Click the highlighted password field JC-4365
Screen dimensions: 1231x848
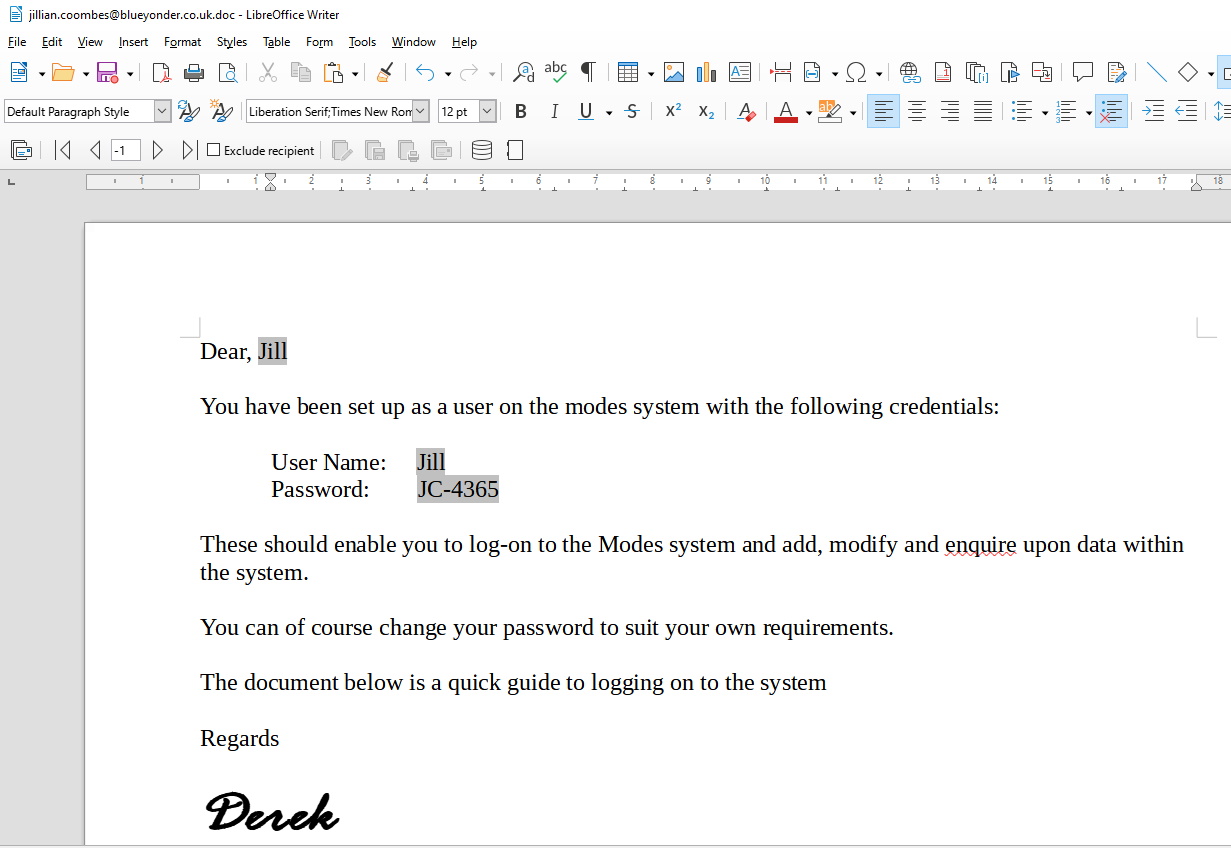point(457,489)
